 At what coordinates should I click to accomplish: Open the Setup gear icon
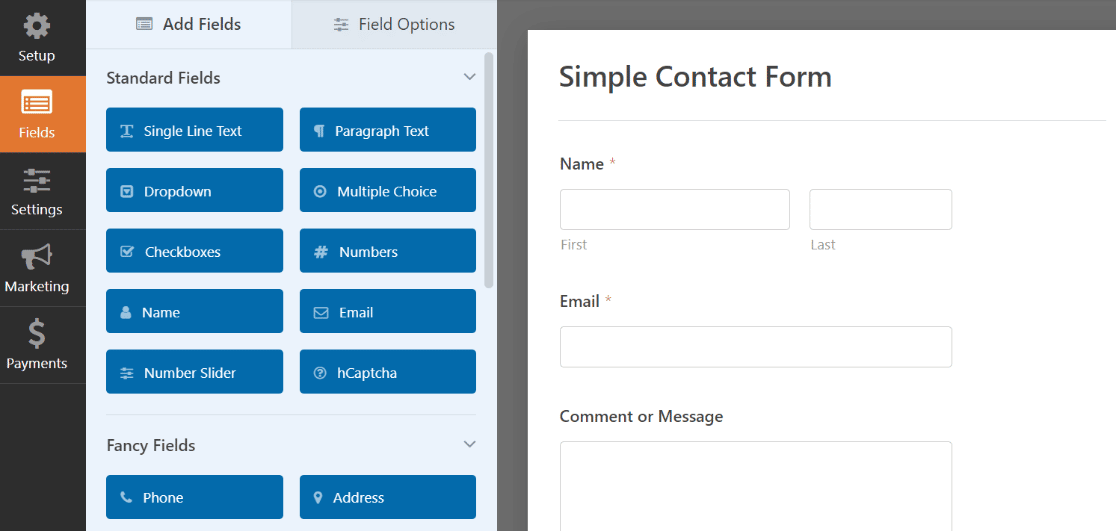pyautogui.click(x=37, y=27)
